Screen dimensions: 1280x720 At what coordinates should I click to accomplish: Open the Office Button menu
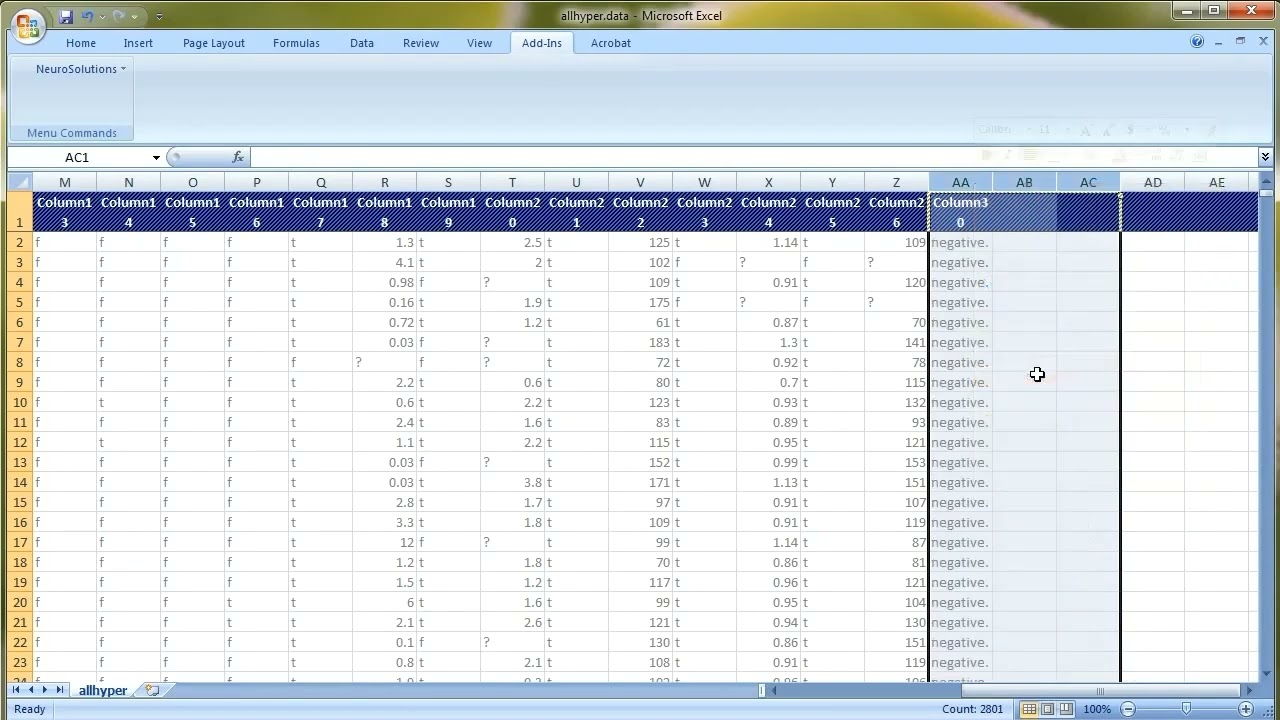click(28, 24)
